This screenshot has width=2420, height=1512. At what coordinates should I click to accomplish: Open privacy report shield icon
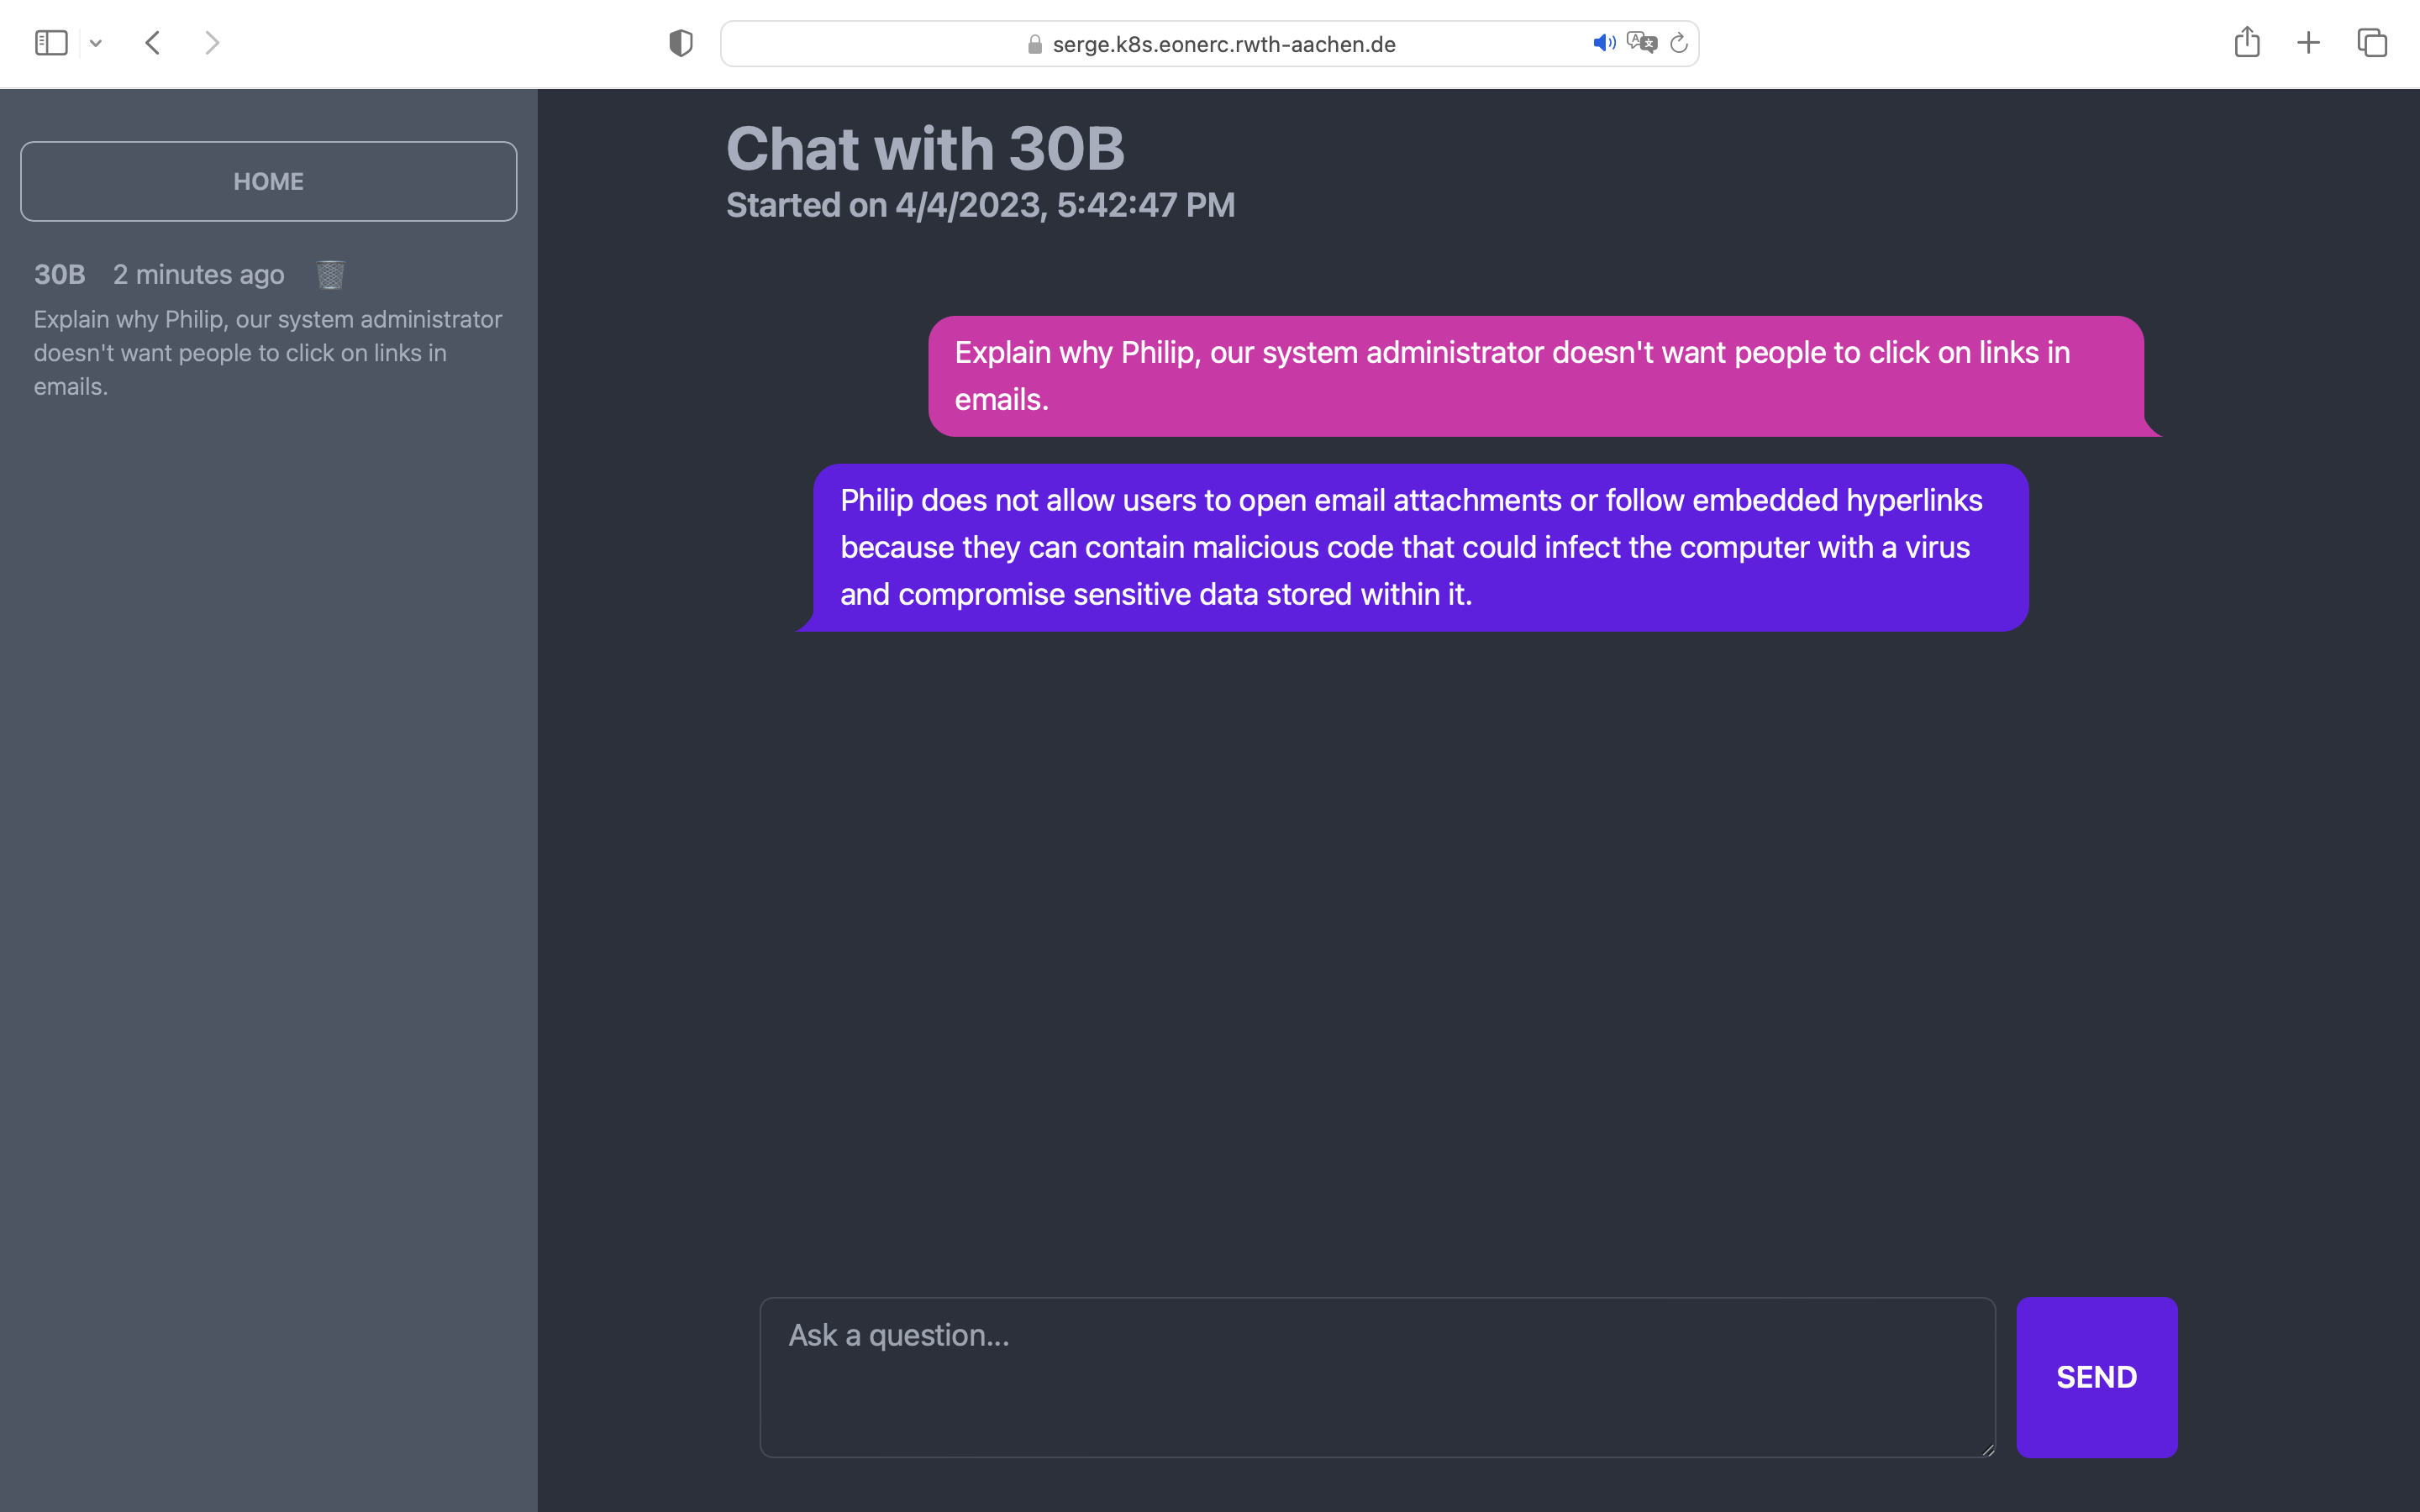(681, 43)
